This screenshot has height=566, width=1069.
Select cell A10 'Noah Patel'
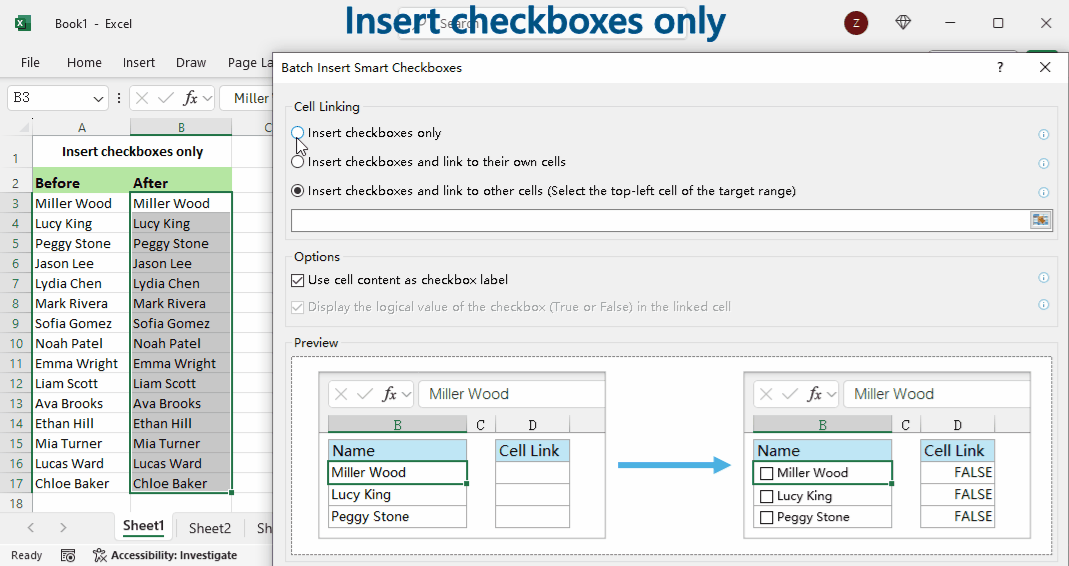[x=81, y=344]
